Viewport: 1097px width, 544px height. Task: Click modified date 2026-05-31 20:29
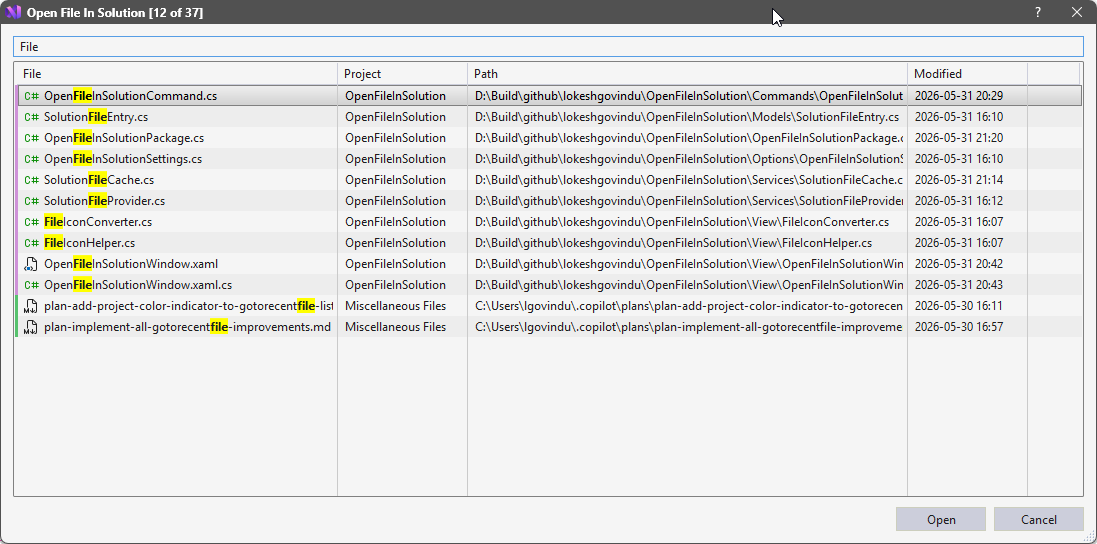click(x=958, y=96)
